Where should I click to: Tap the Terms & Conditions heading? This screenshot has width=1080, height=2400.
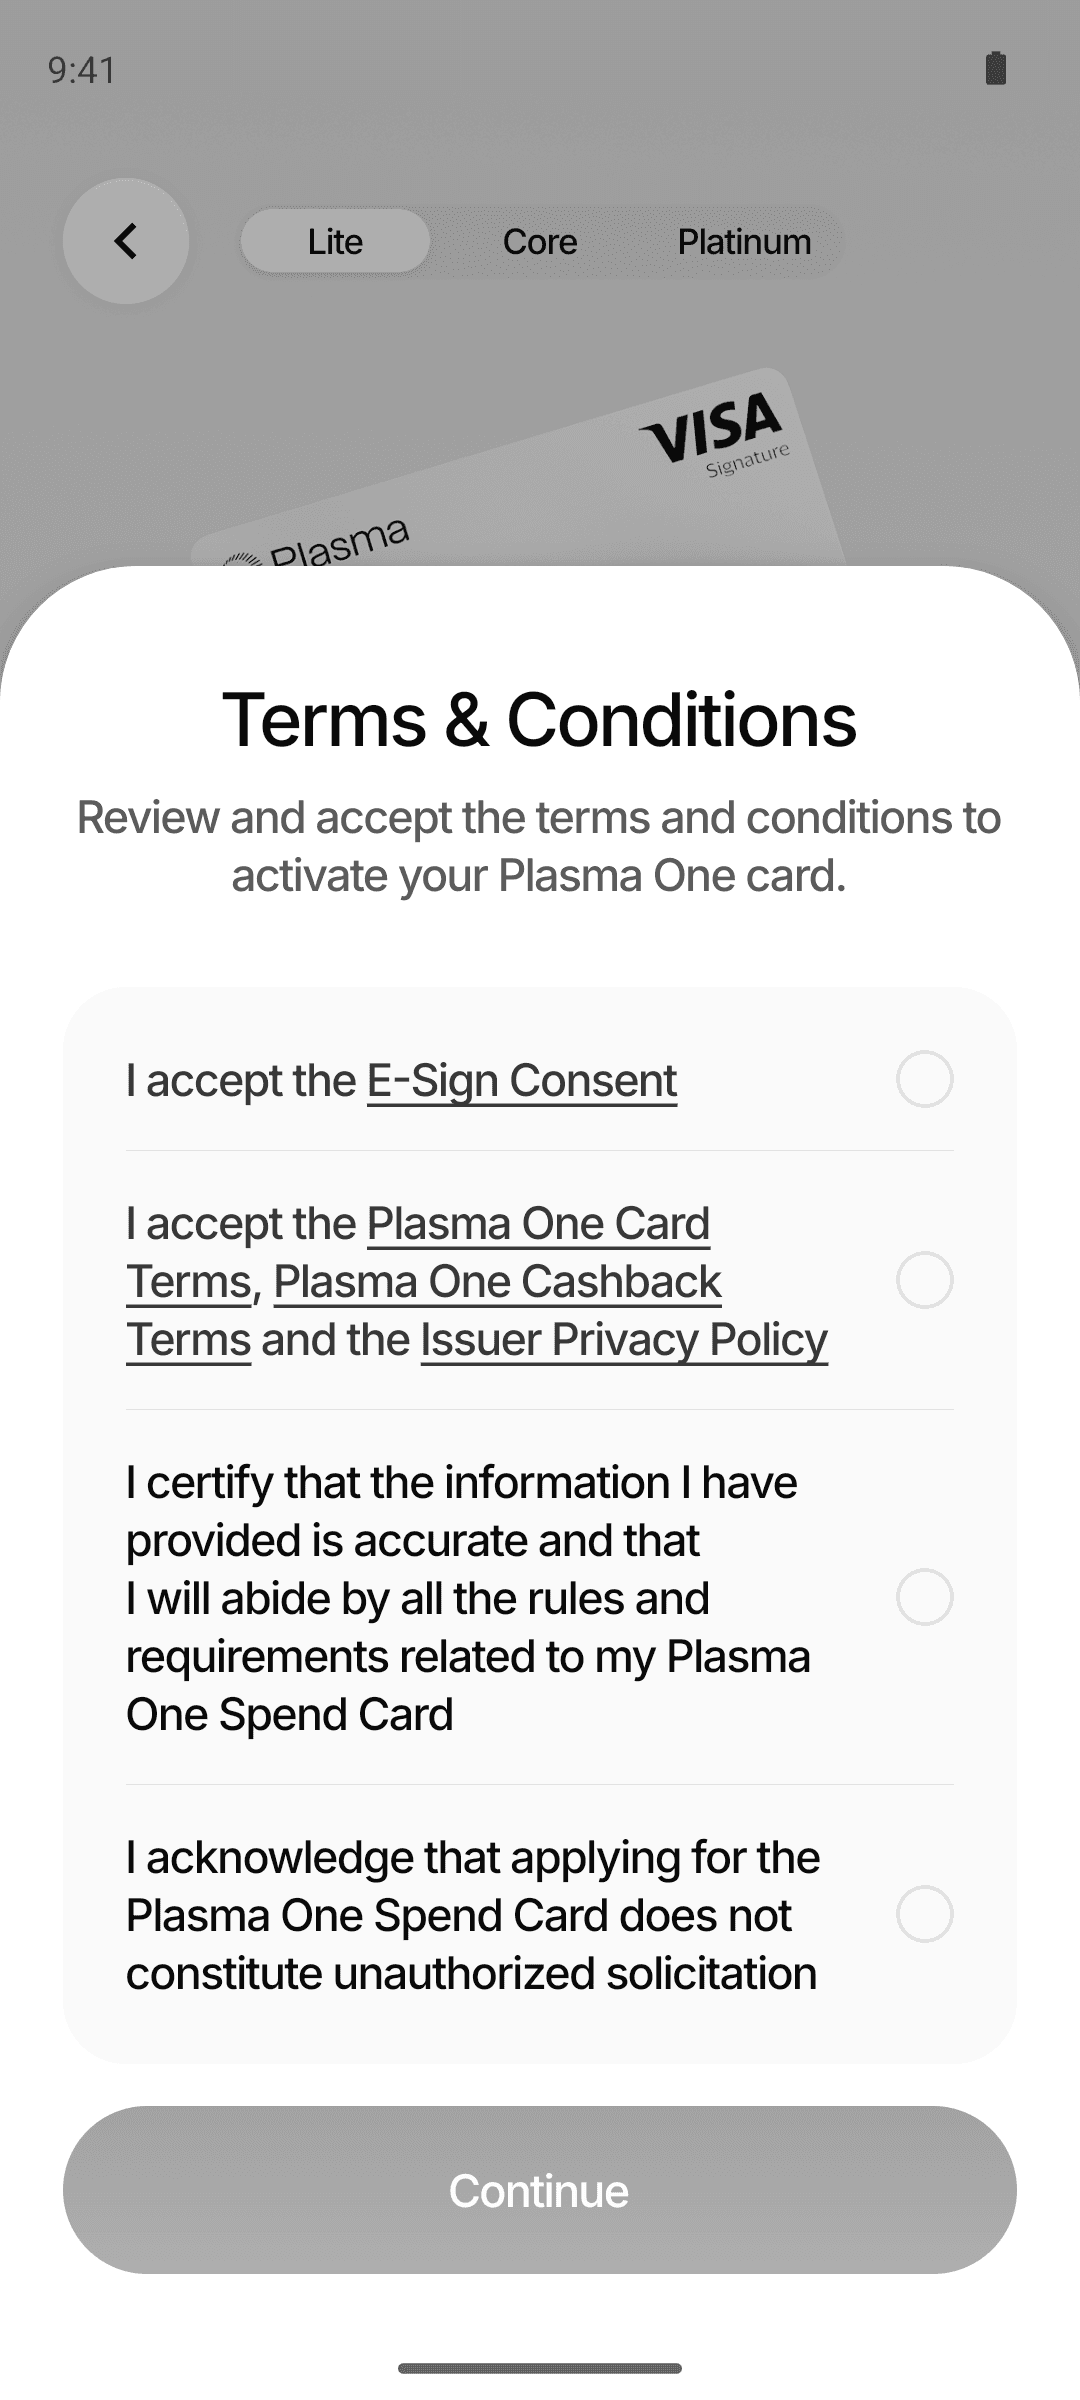point(540,719)
